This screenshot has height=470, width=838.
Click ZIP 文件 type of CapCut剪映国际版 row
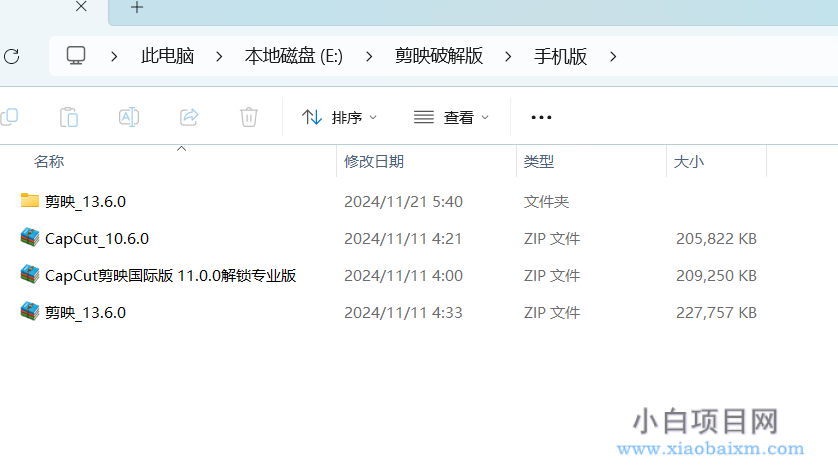552,275
